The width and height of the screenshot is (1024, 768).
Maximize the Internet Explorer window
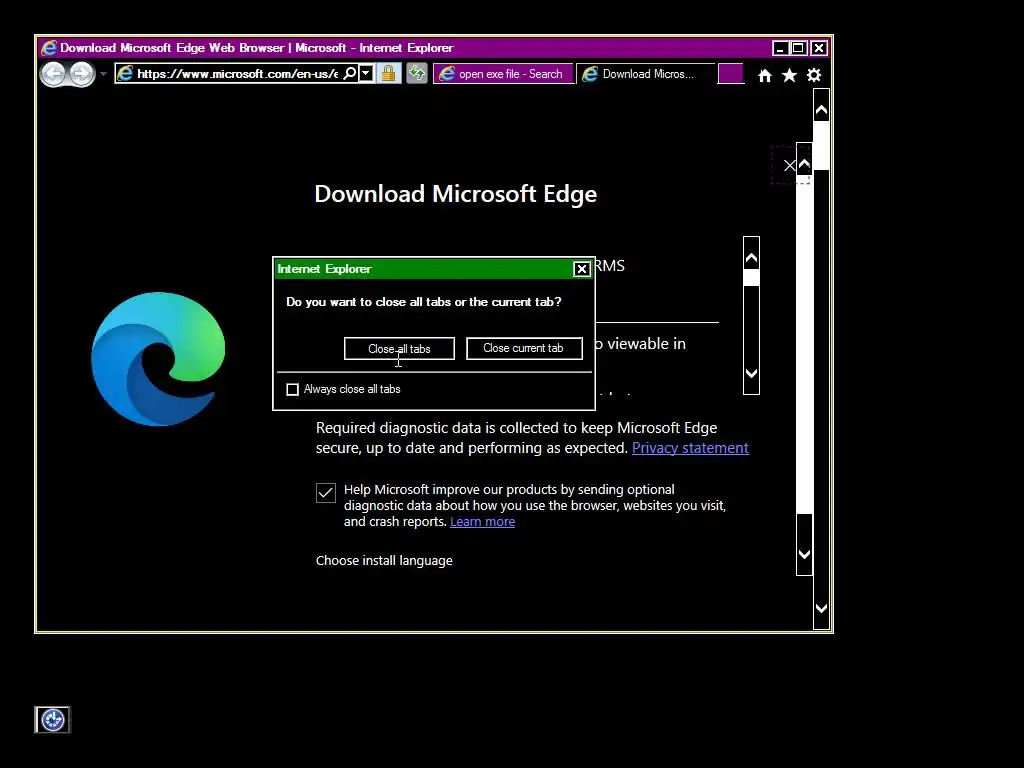click(x=799, y=48)
